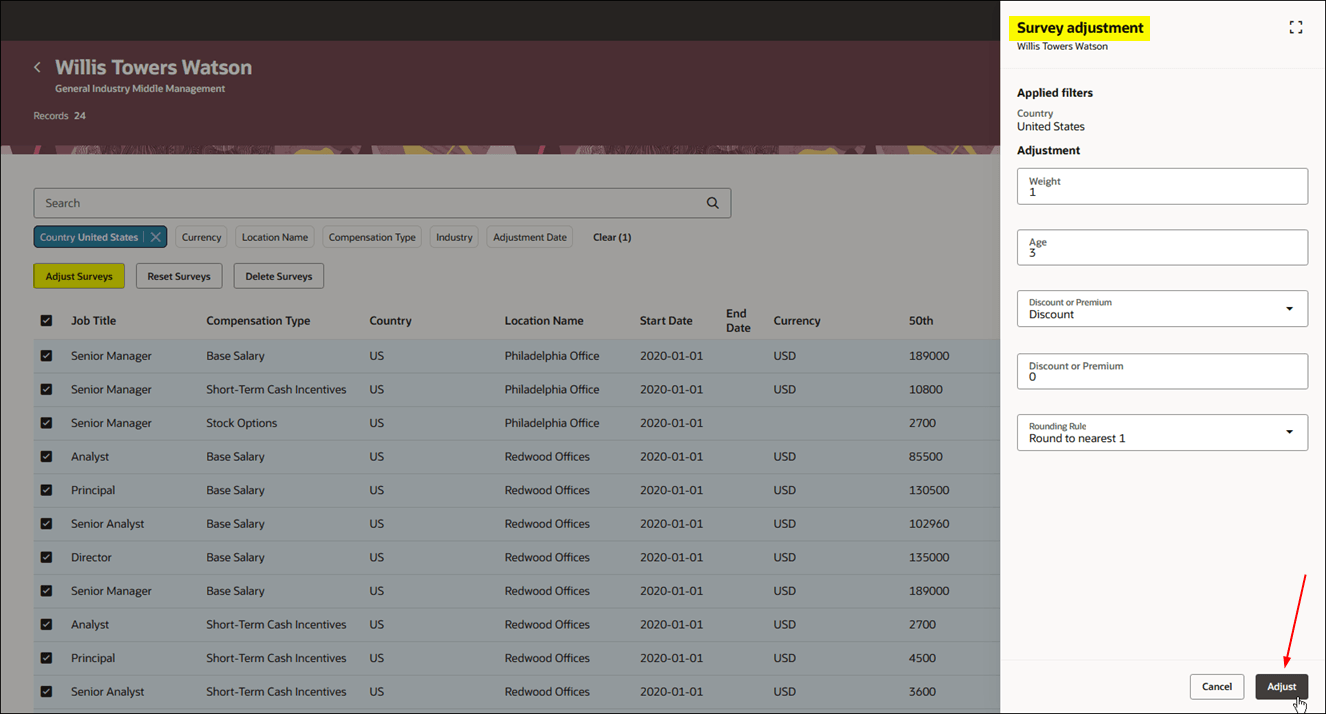The width and height of the screenshot is (1326, 714).
Task: Expand the Survey adjustment panel to full screen
Action: click(x=1296, y=28)
